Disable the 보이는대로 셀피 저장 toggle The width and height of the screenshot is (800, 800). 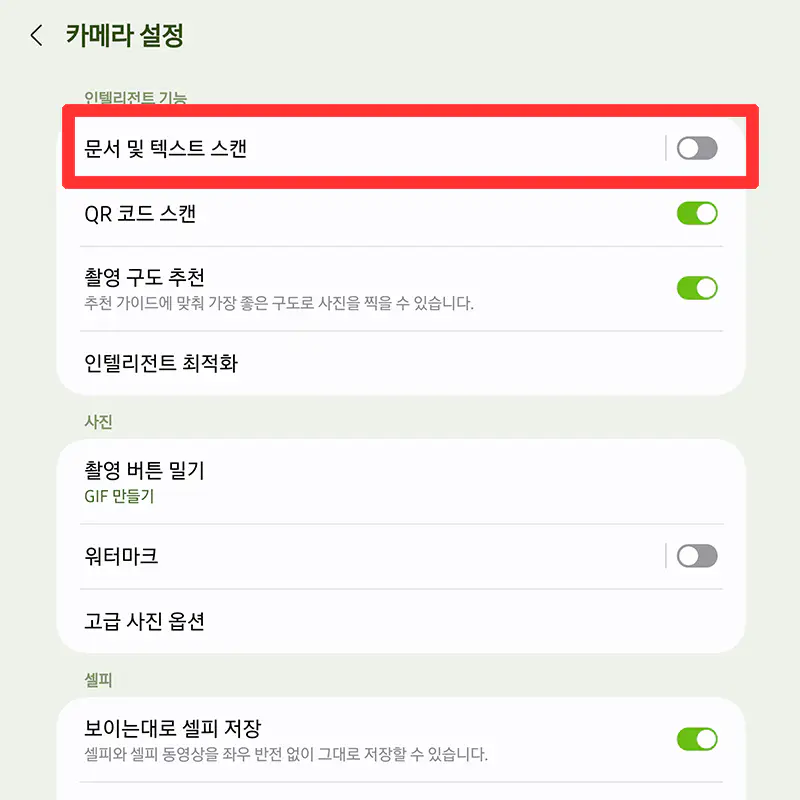(697, 739)
